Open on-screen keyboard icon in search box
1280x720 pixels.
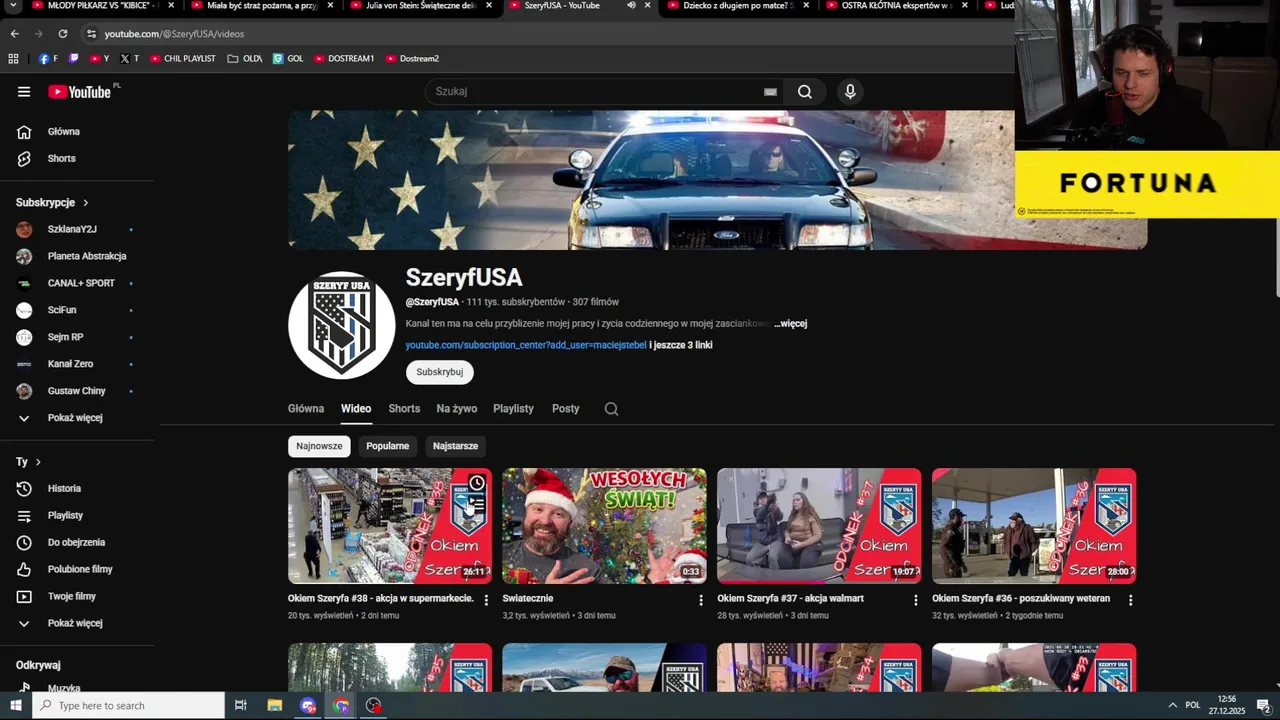770,91
